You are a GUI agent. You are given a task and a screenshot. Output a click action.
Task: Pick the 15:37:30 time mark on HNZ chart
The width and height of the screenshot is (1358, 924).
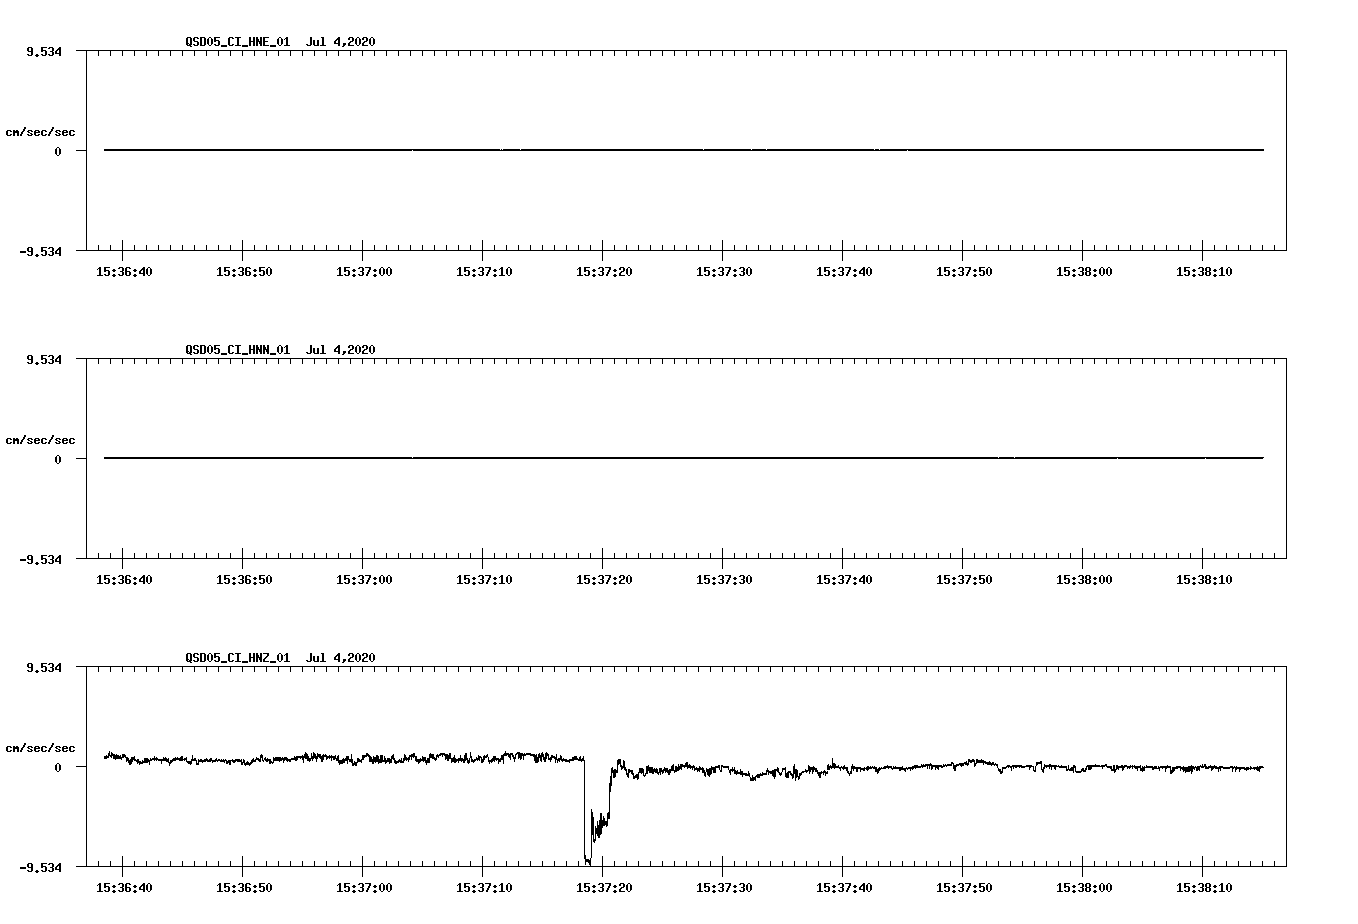click(724, 888)
